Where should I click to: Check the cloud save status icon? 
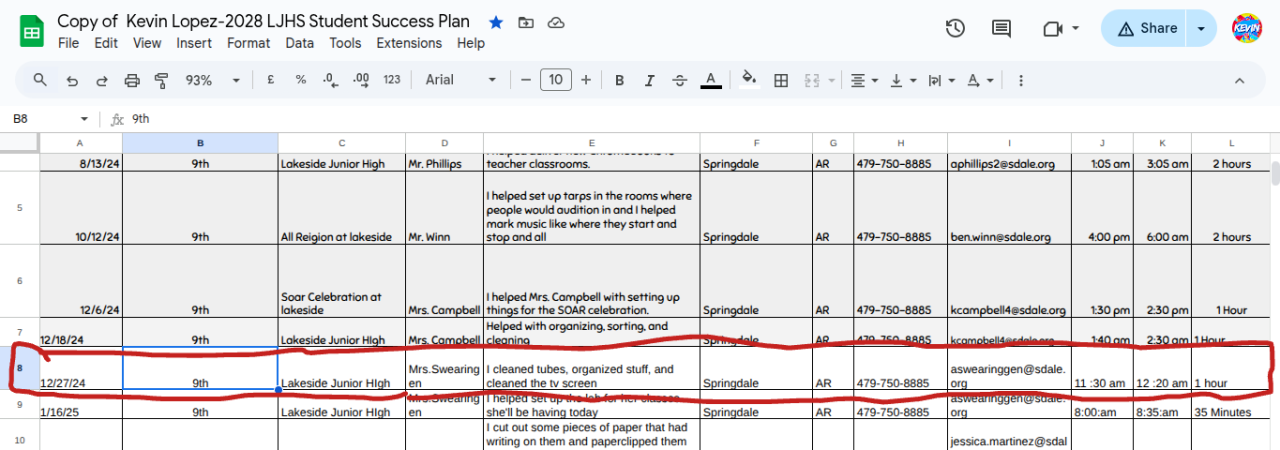(x=556, y=22)
